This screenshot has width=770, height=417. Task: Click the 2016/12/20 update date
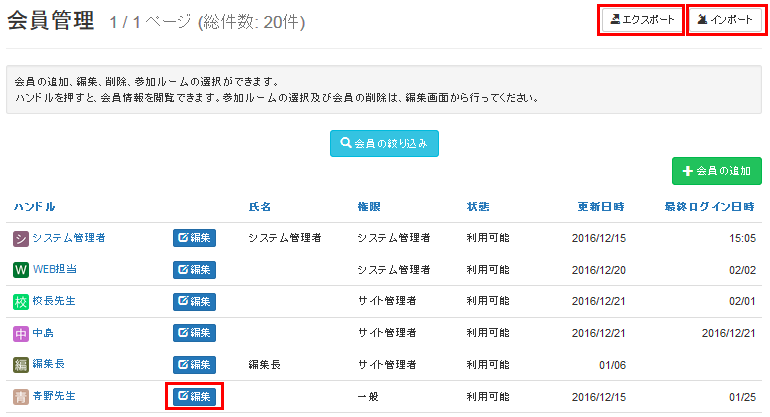[x=599, y=270]
